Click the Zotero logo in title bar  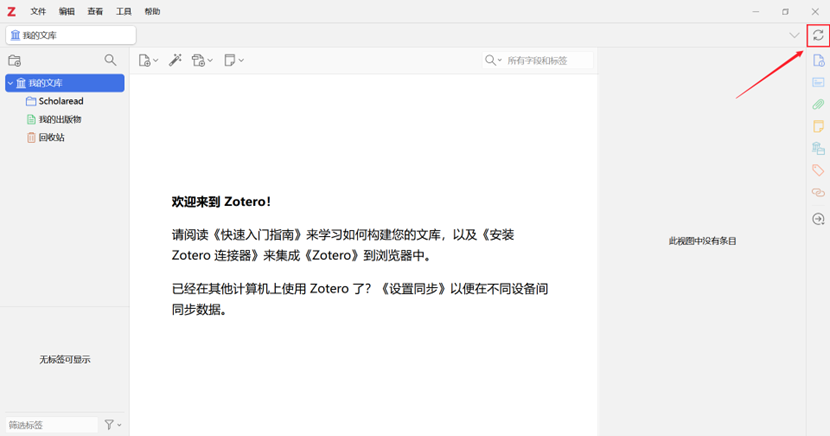[11, 12]
